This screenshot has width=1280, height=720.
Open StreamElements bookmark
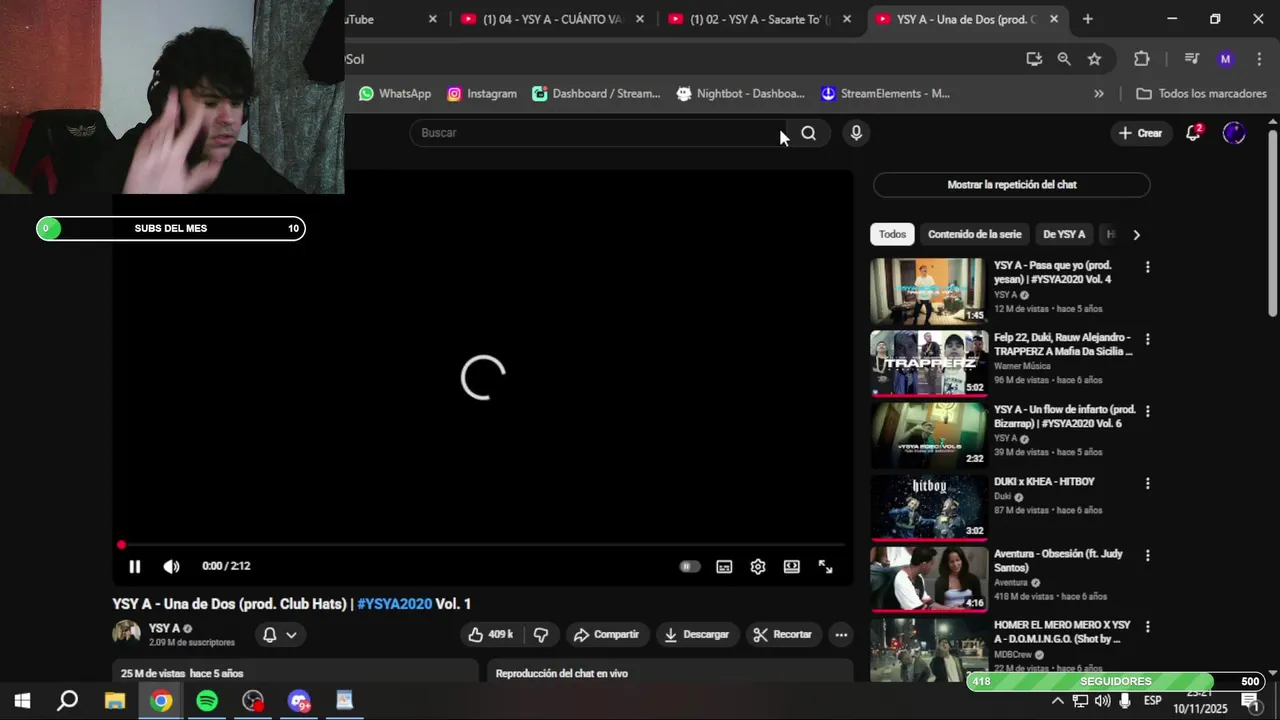point(885,94)
